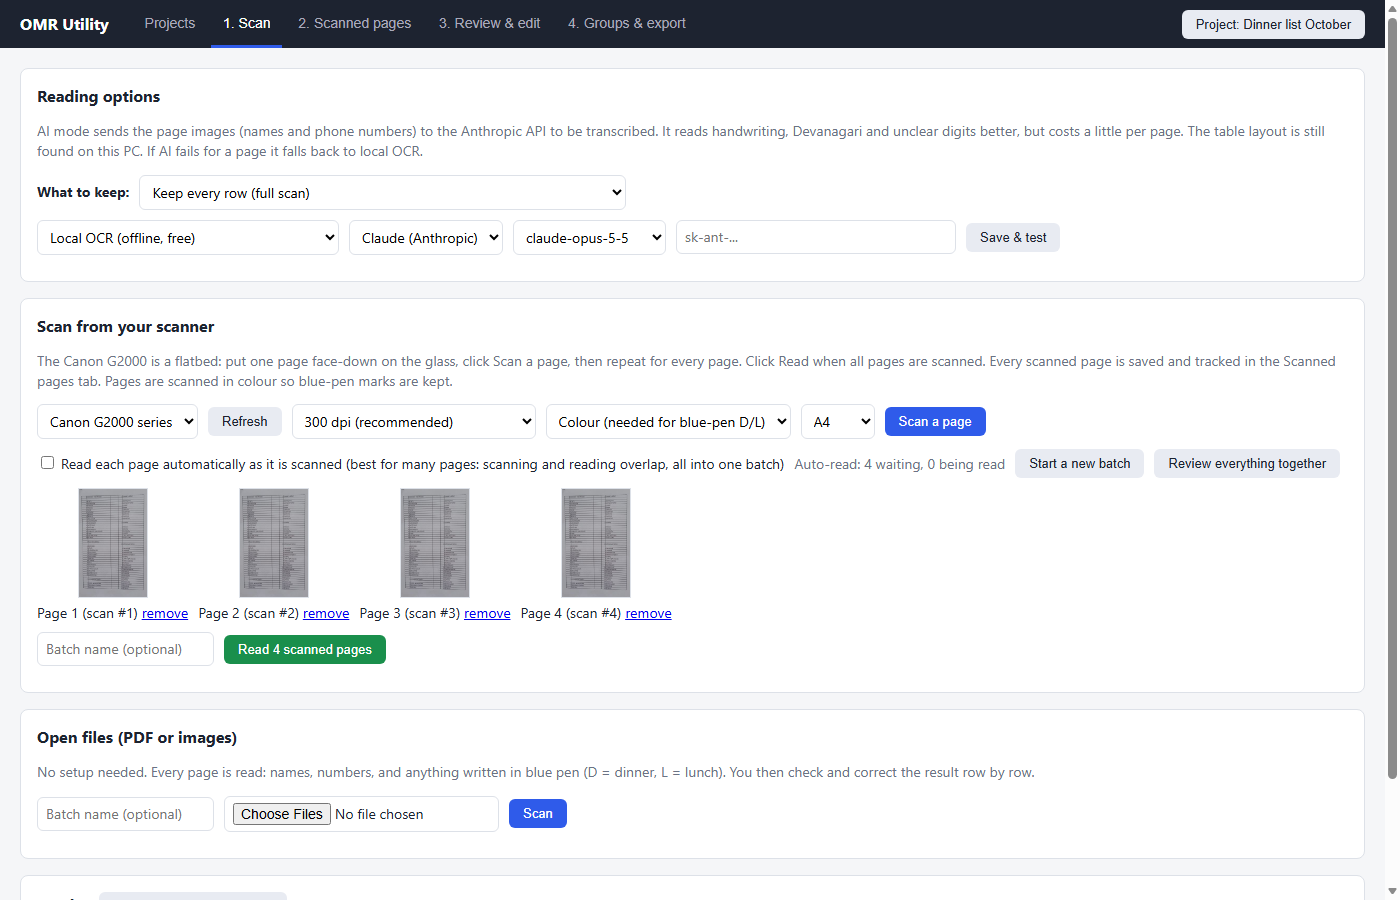Enable read each page automatically checkbox
Screen dimensions: 1400x900
[x=47, y=463]
